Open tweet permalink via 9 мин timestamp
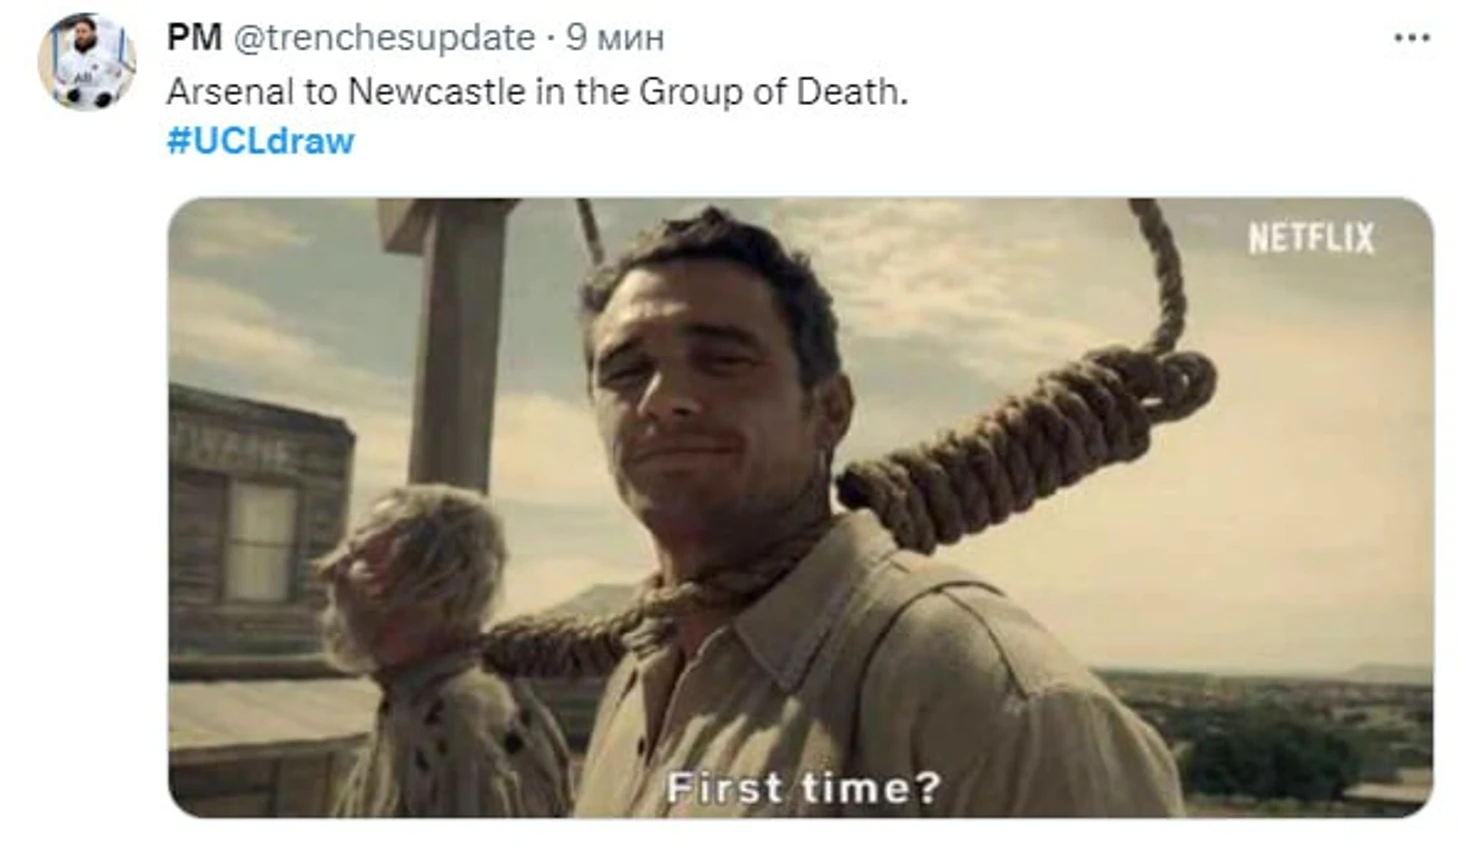 pyautogui.click(x=614, y=38)
